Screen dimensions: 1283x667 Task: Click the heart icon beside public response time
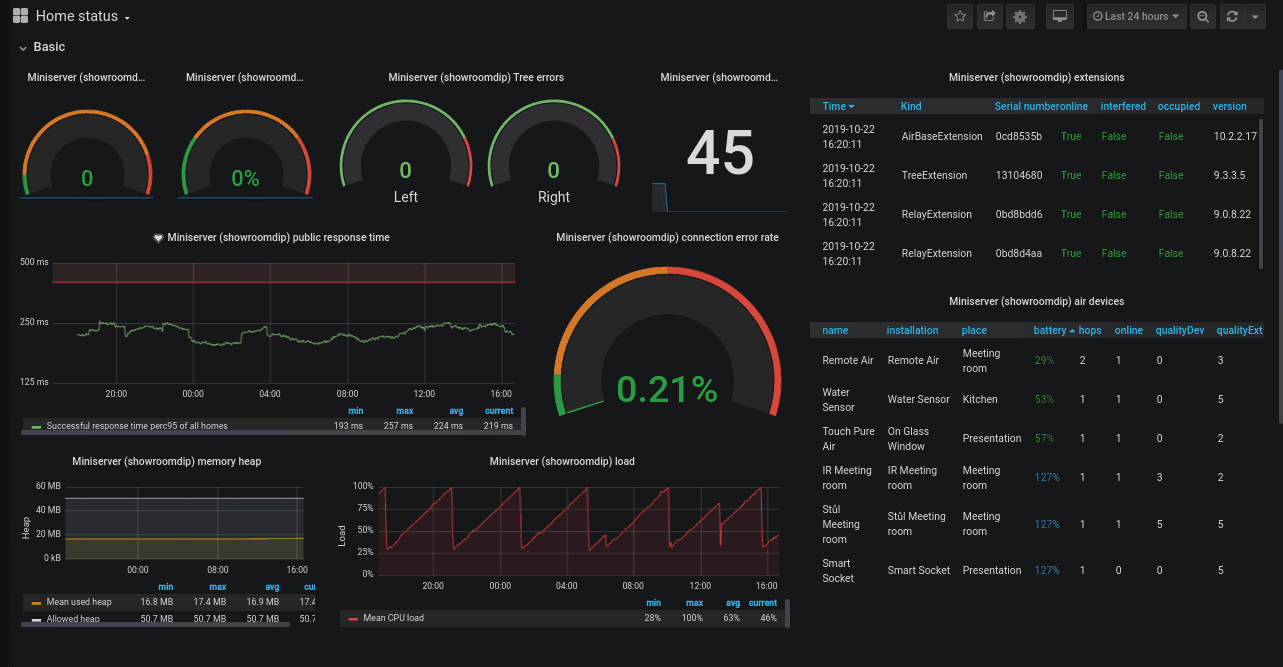[x=158, y=238]
